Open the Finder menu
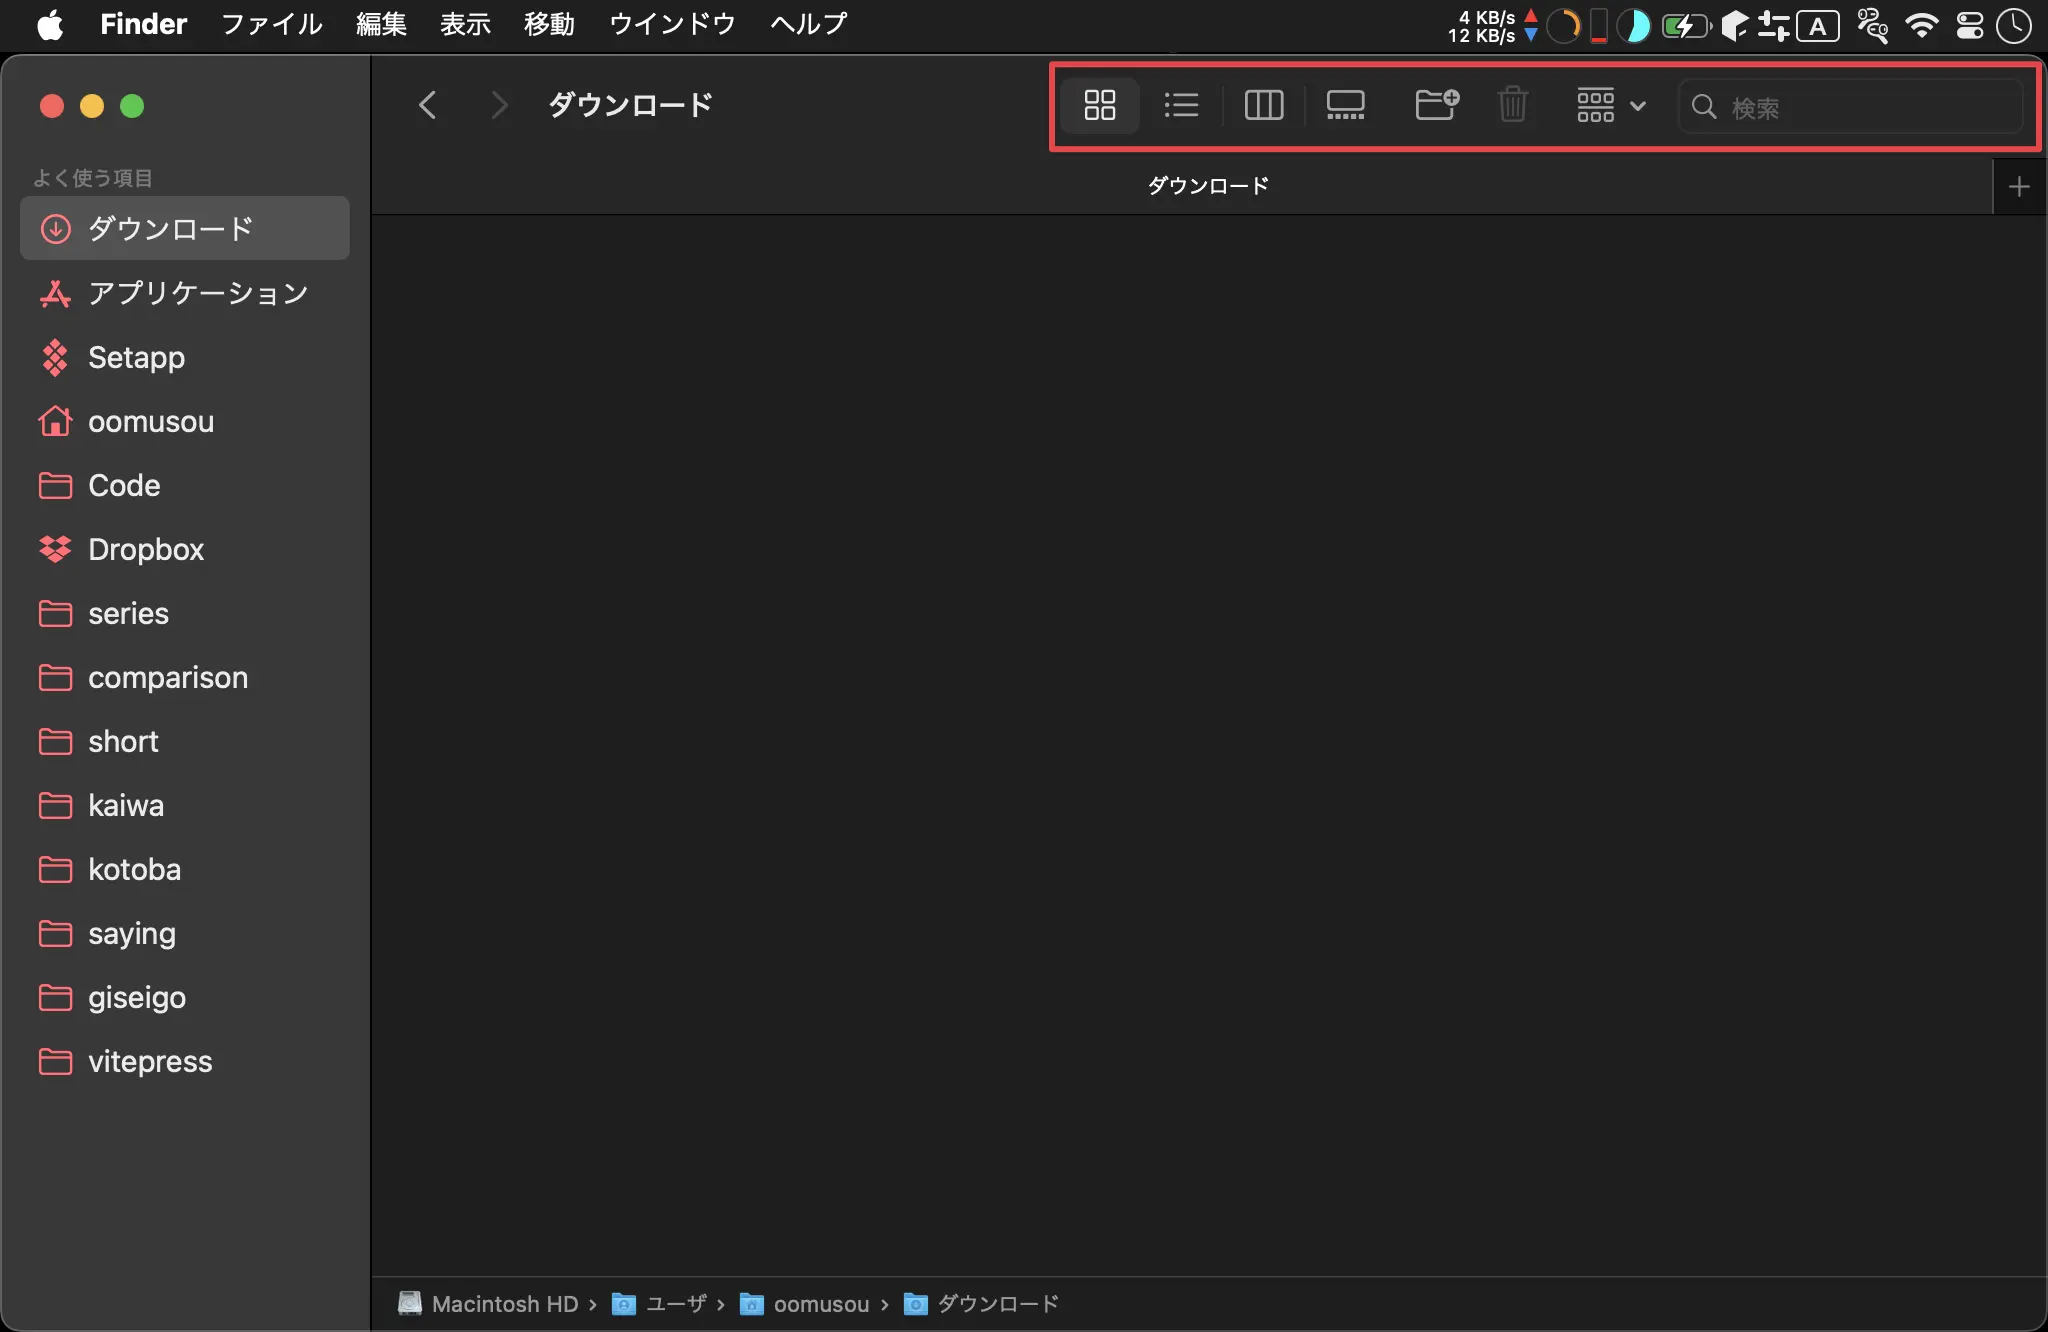This screenshot has height=1332, width=2048. [143, 24]
